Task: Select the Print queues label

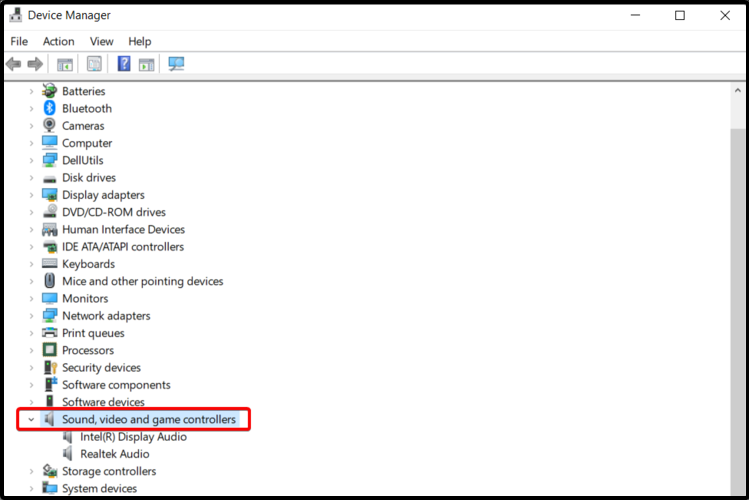Action: [93, 333]
